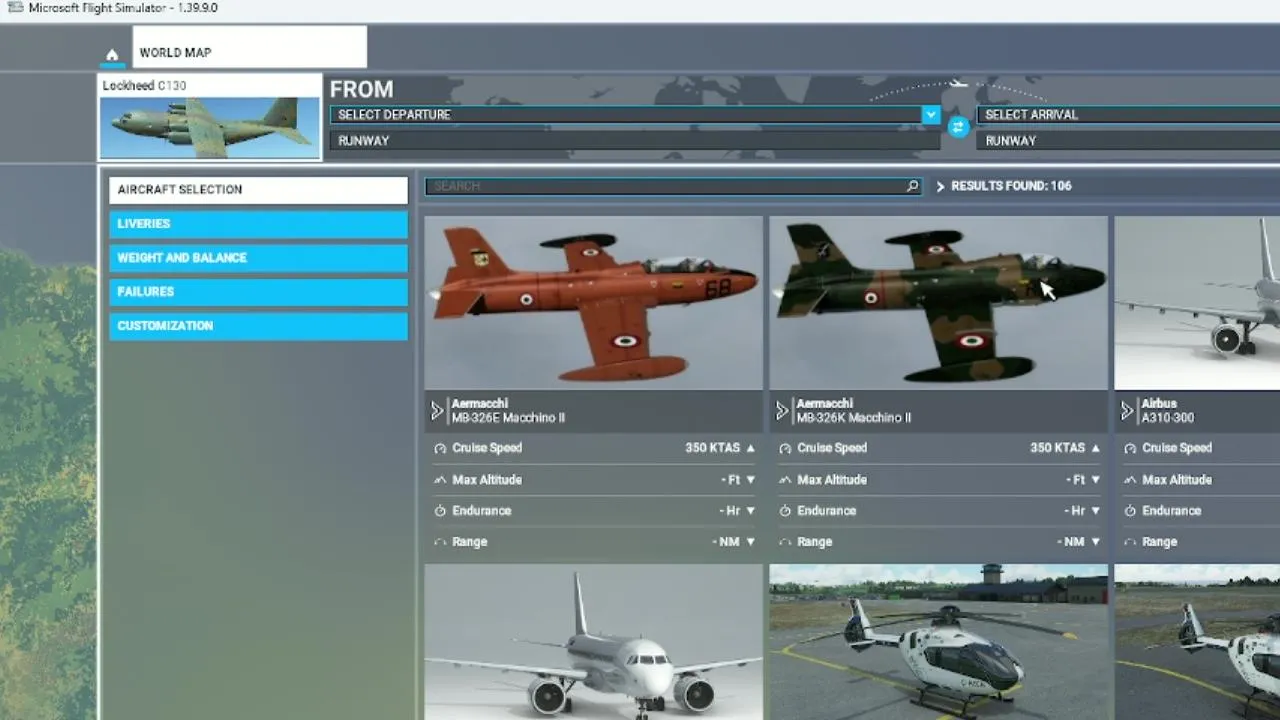This screenshot has height=720, width=1280.
Task: Click the "RESULTS FOUND: 106" text
Action: [1011, 186]
